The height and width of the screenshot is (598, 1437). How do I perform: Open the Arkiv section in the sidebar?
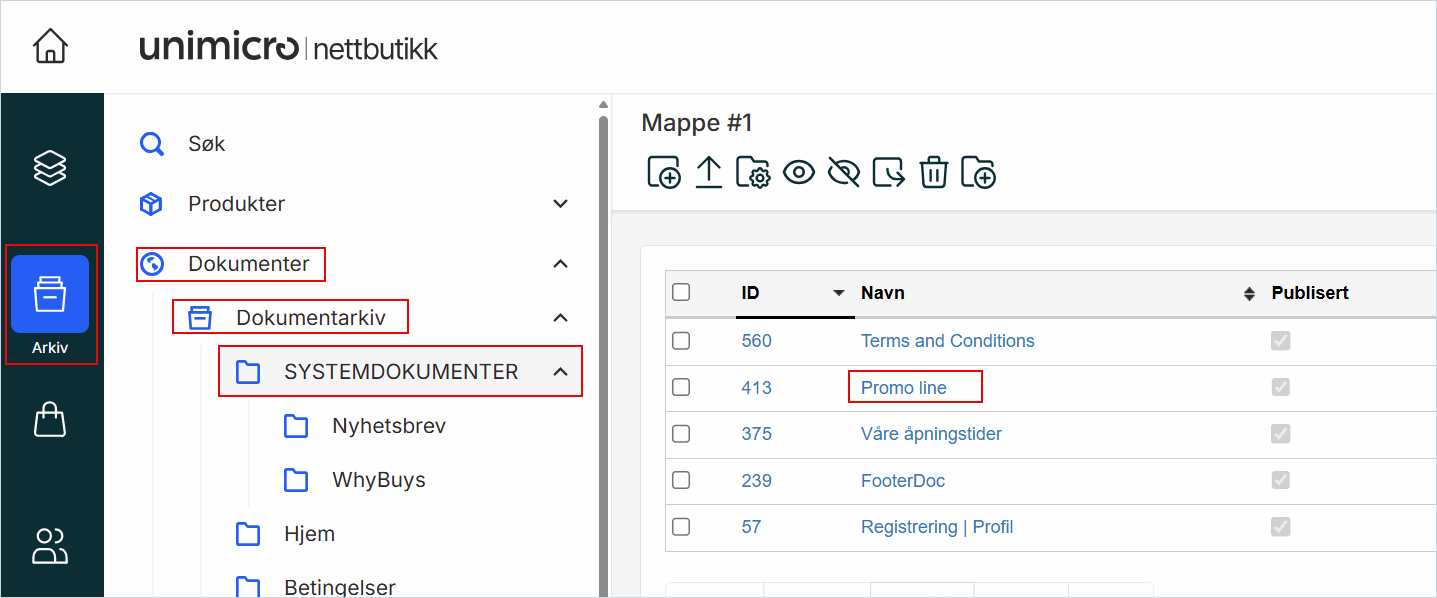[x=51, y=303]
